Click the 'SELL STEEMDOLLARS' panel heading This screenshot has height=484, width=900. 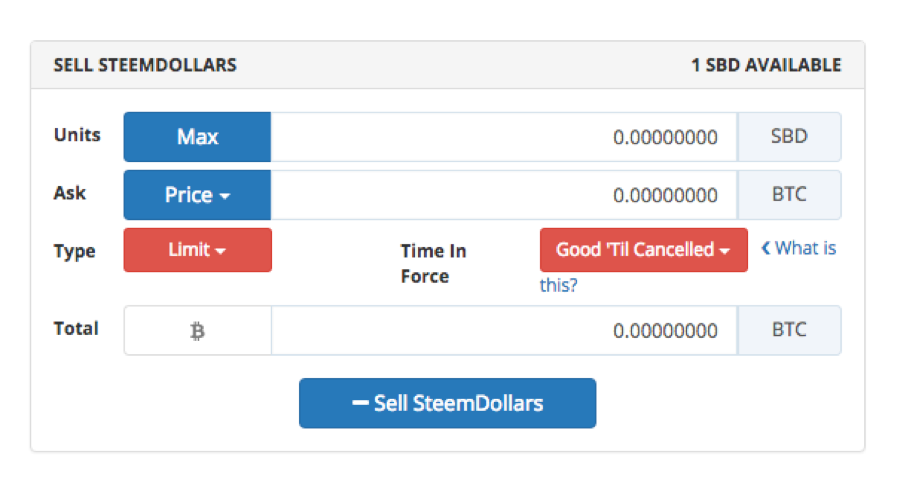pyautogui.click(x=145, y=65)
